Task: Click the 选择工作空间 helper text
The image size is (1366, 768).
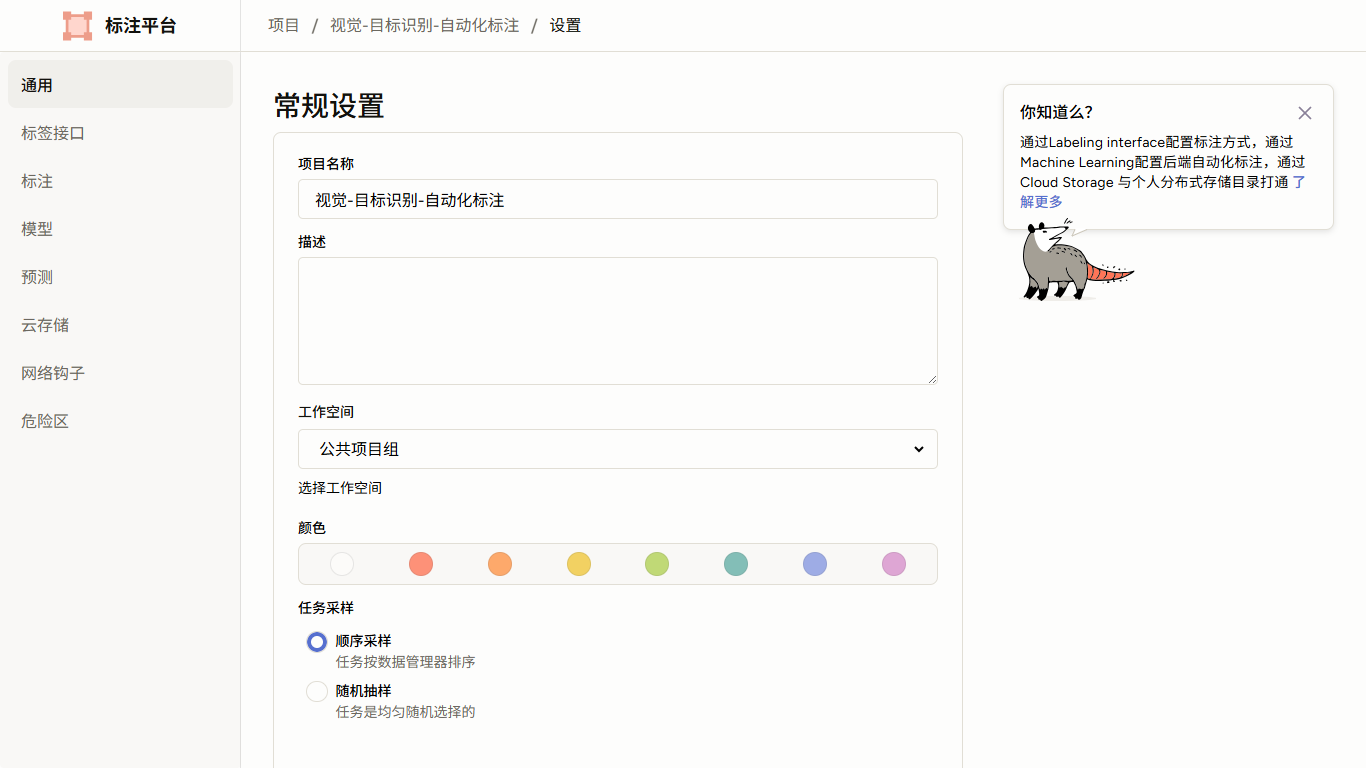Action: (x=340, y=488)
